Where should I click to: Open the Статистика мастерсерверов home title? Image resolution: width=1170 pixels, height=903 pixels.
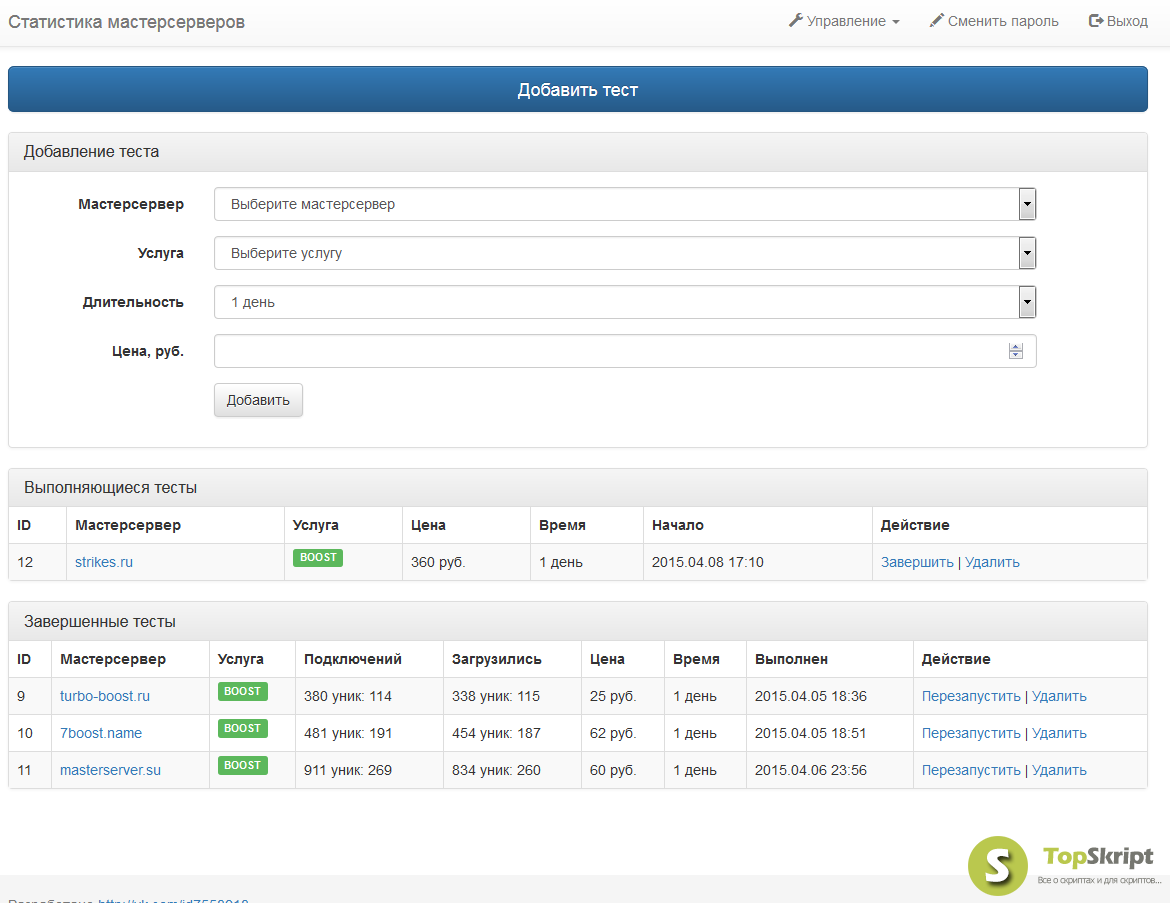[126, 22]
